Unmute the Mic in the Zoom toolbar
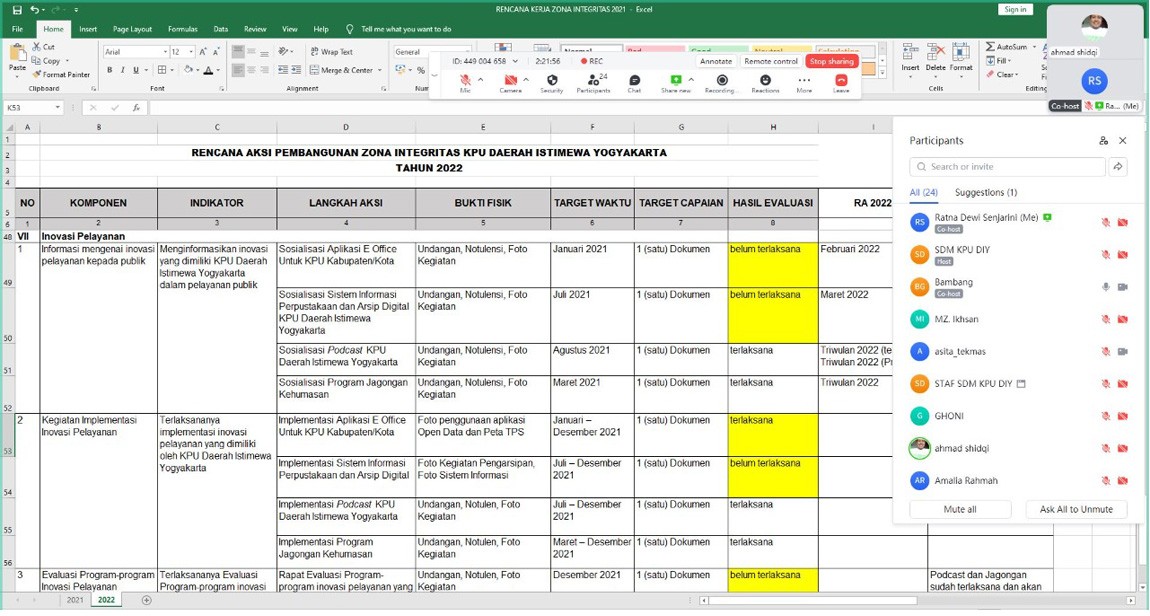The image size is (1150, 616). [x=465, y=80]
